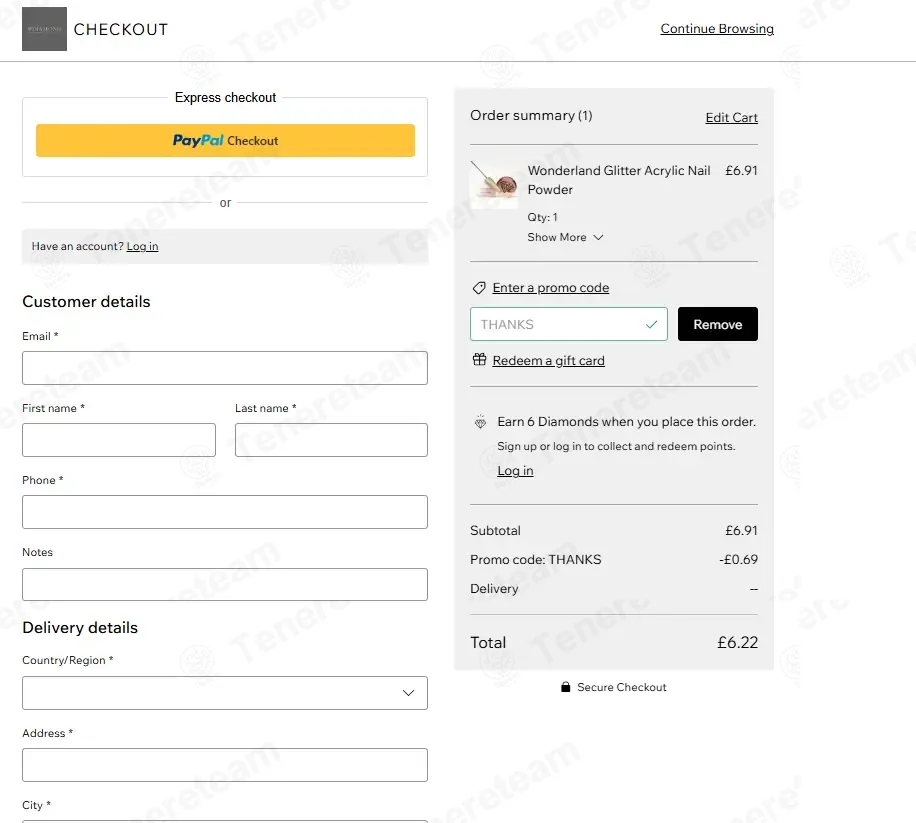The image size is (916, 823).
Task: Expand Show More product details
Action: (565, 237)
